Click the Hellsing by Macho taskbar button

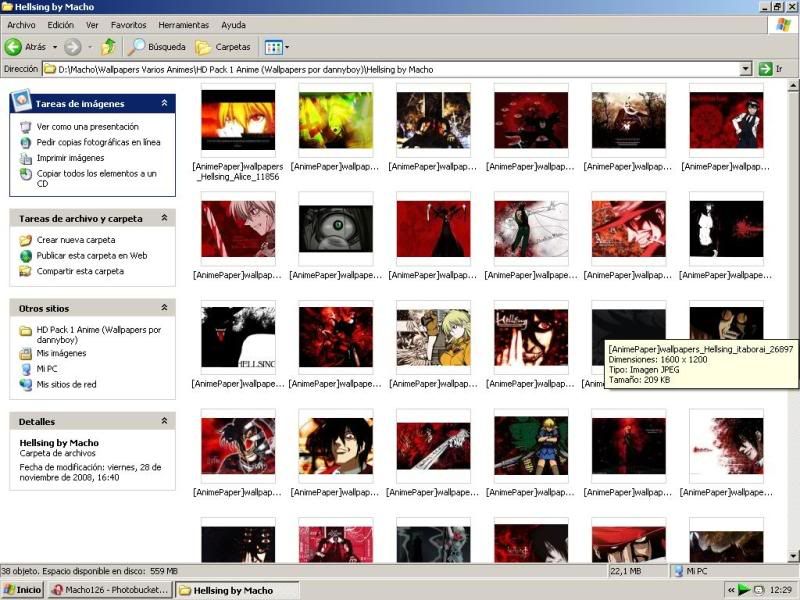(x=237, y=590)
